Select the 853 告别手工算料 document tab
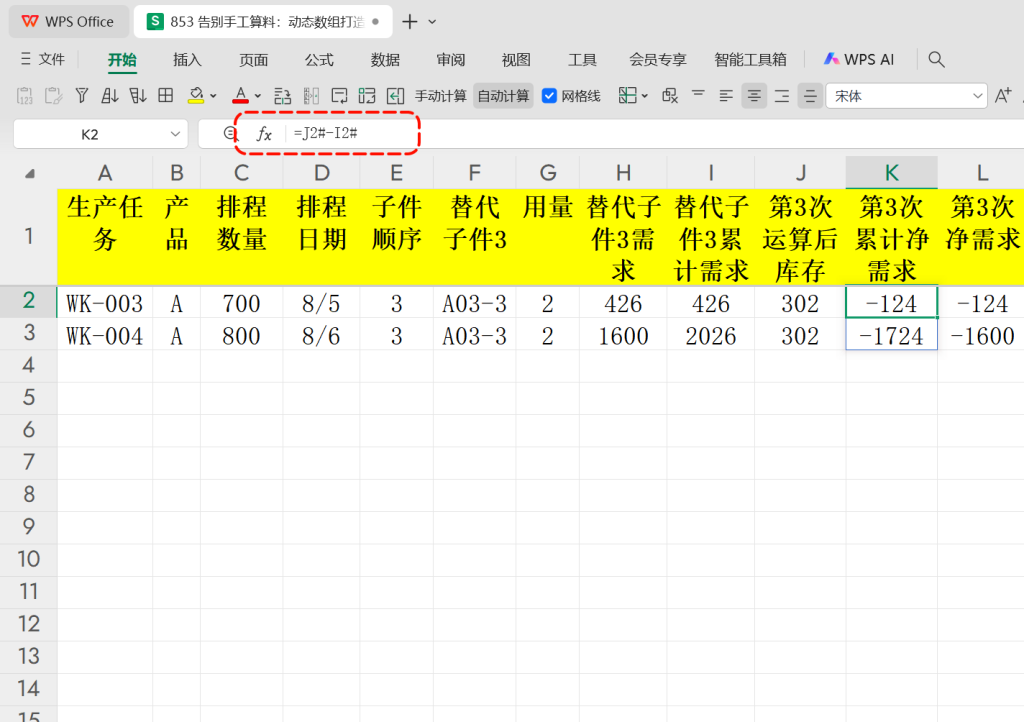The width and height of the screenshot is (1024, 722). click(x=263, y=22)
